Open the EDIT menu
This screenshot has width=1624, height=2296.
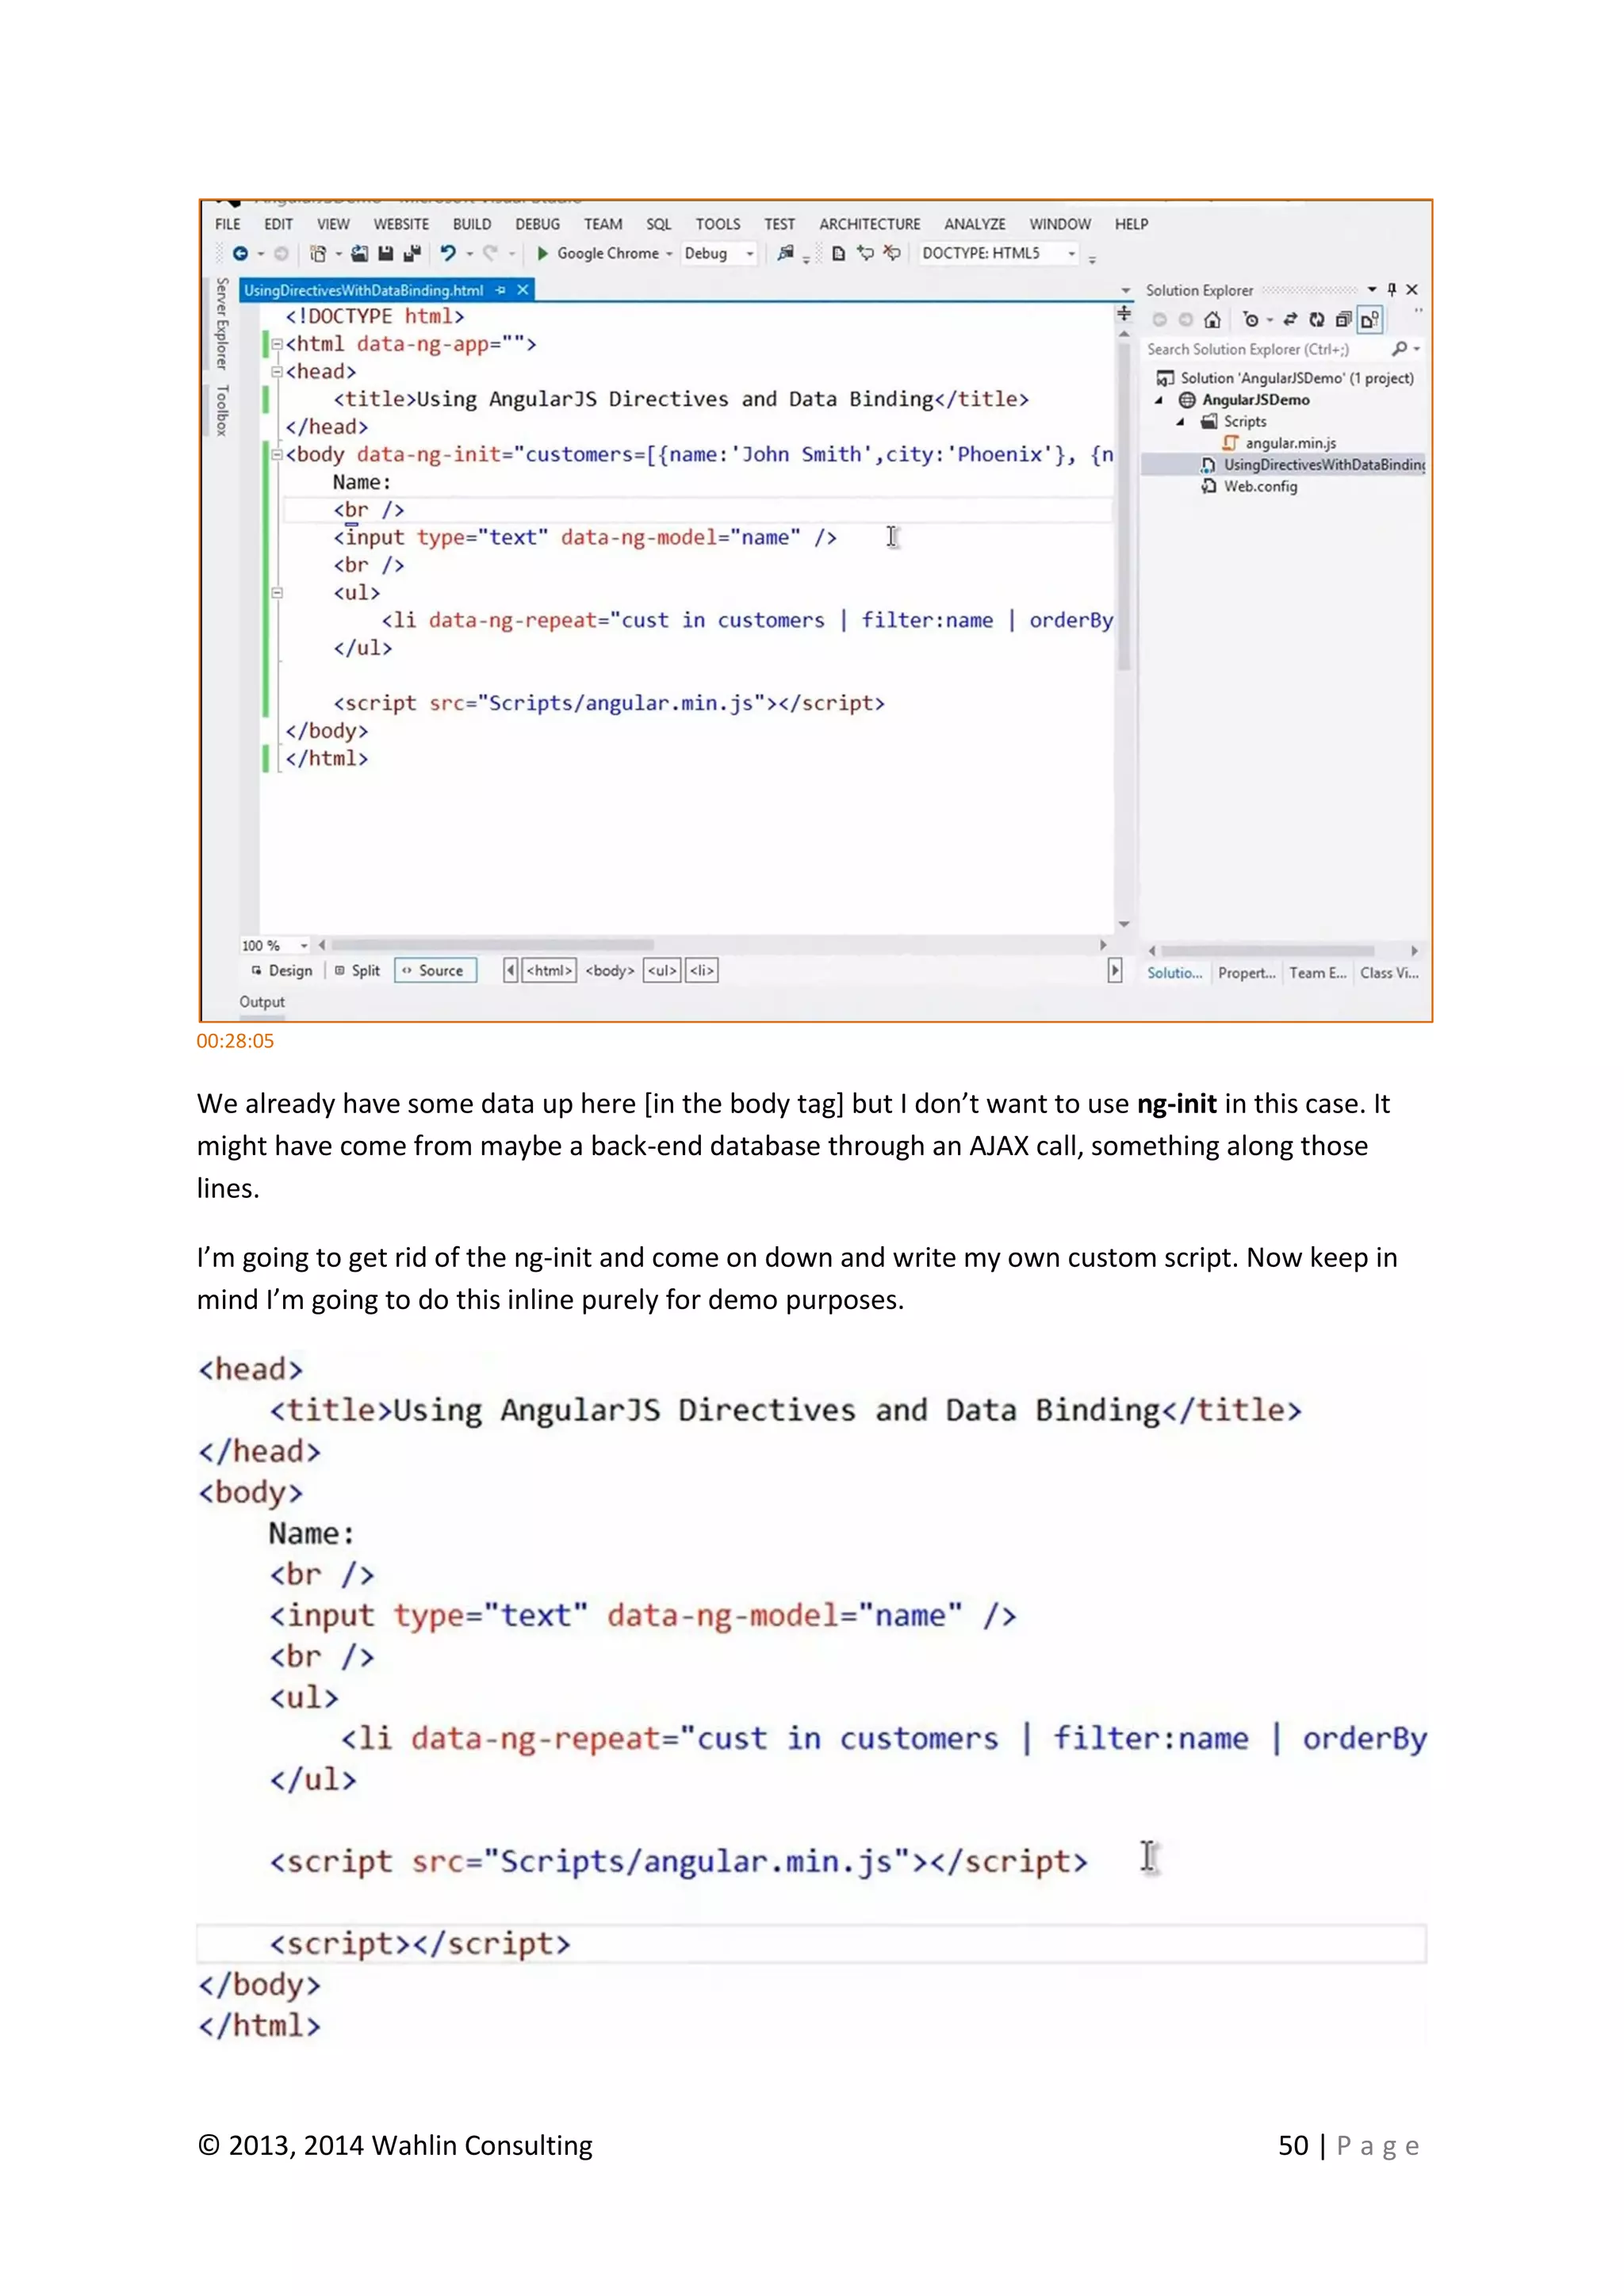click(x=278, y=224)
